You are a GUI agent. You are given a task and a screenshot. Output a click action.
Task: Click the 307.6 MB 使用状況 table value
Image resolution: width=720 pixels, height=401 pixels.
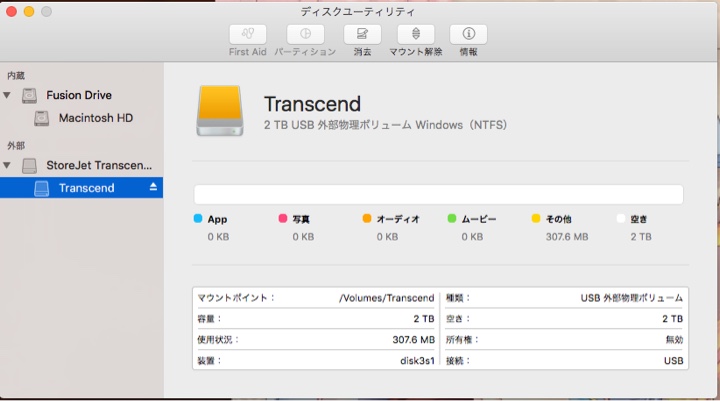coord(413,340)
